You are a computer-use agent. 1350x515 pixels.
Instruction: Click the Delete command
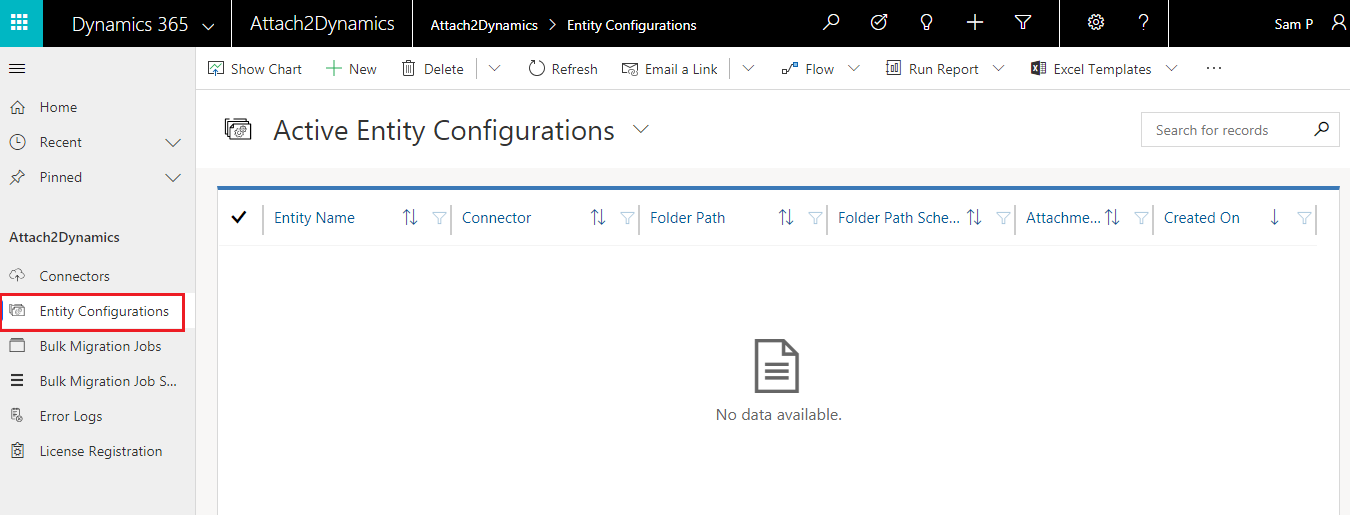(432, 69)
